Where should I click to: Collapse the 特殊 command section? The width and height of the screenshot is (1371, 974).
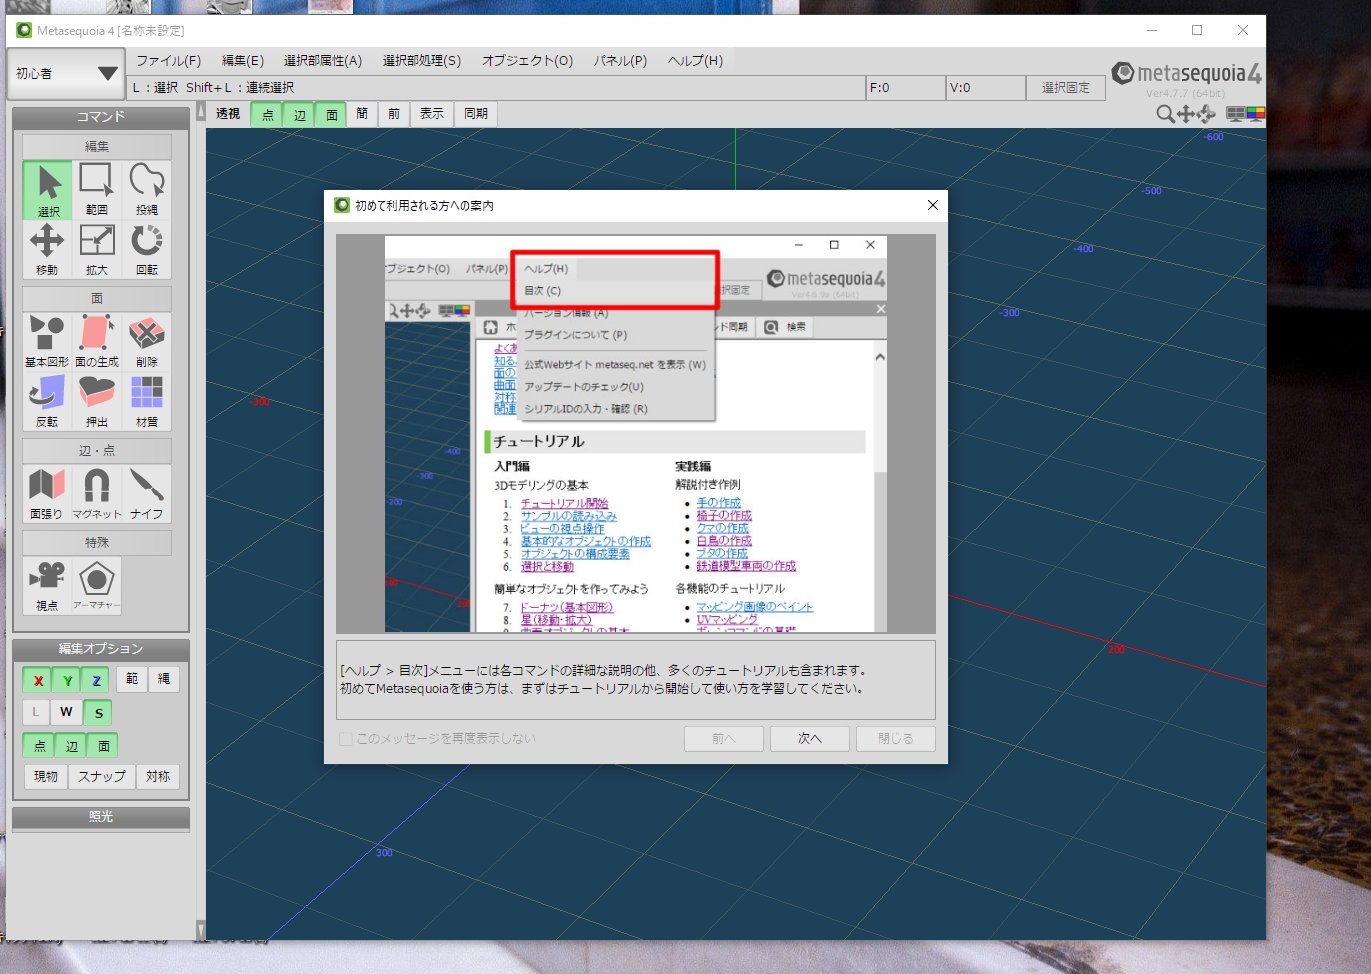[97, 543]
